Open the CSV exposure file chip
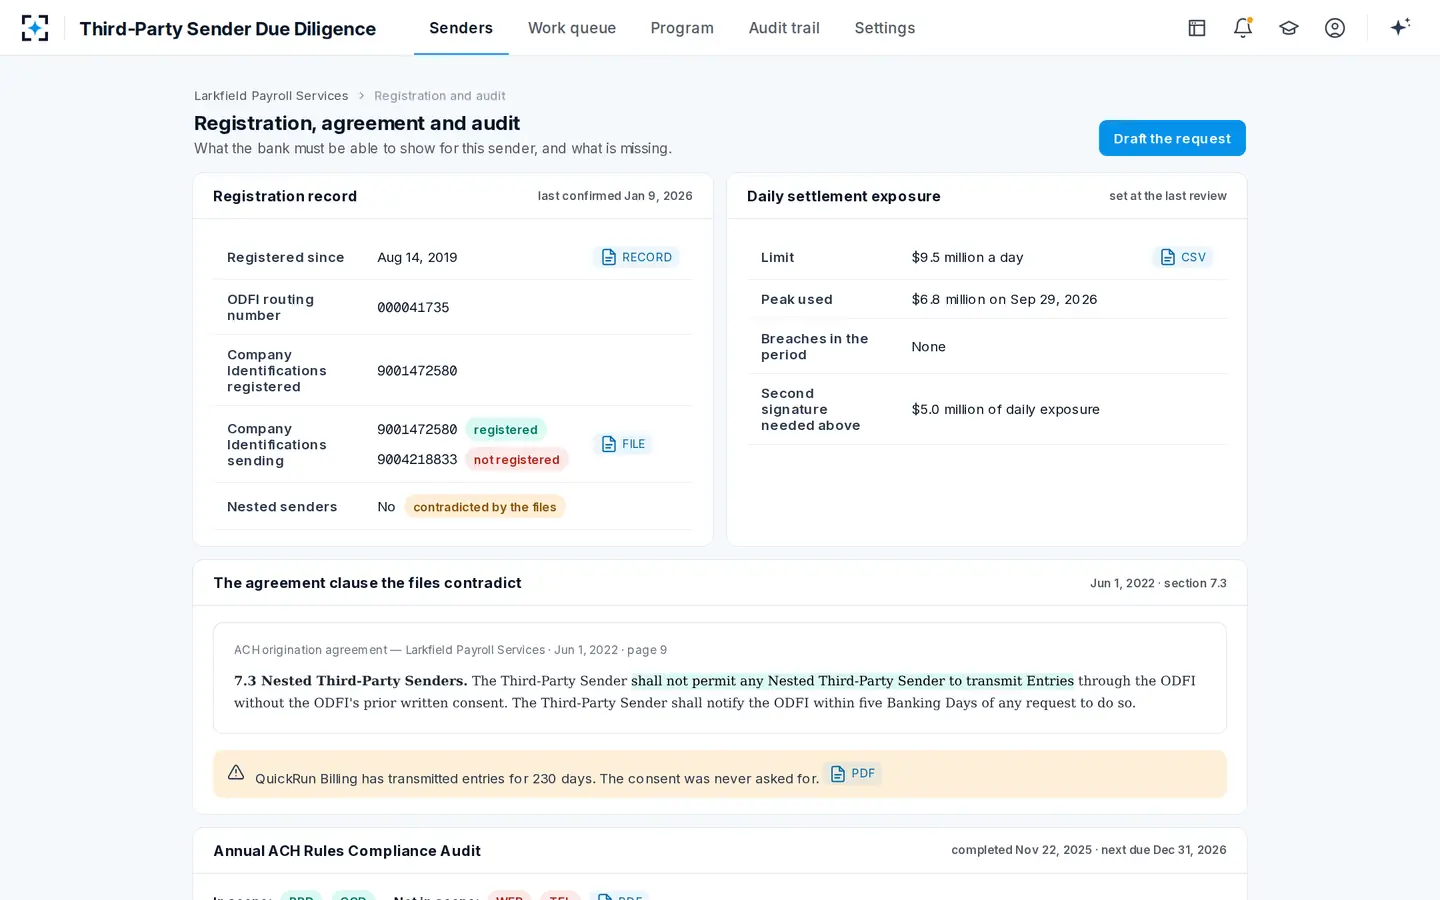 click(x=1183, y=257)
